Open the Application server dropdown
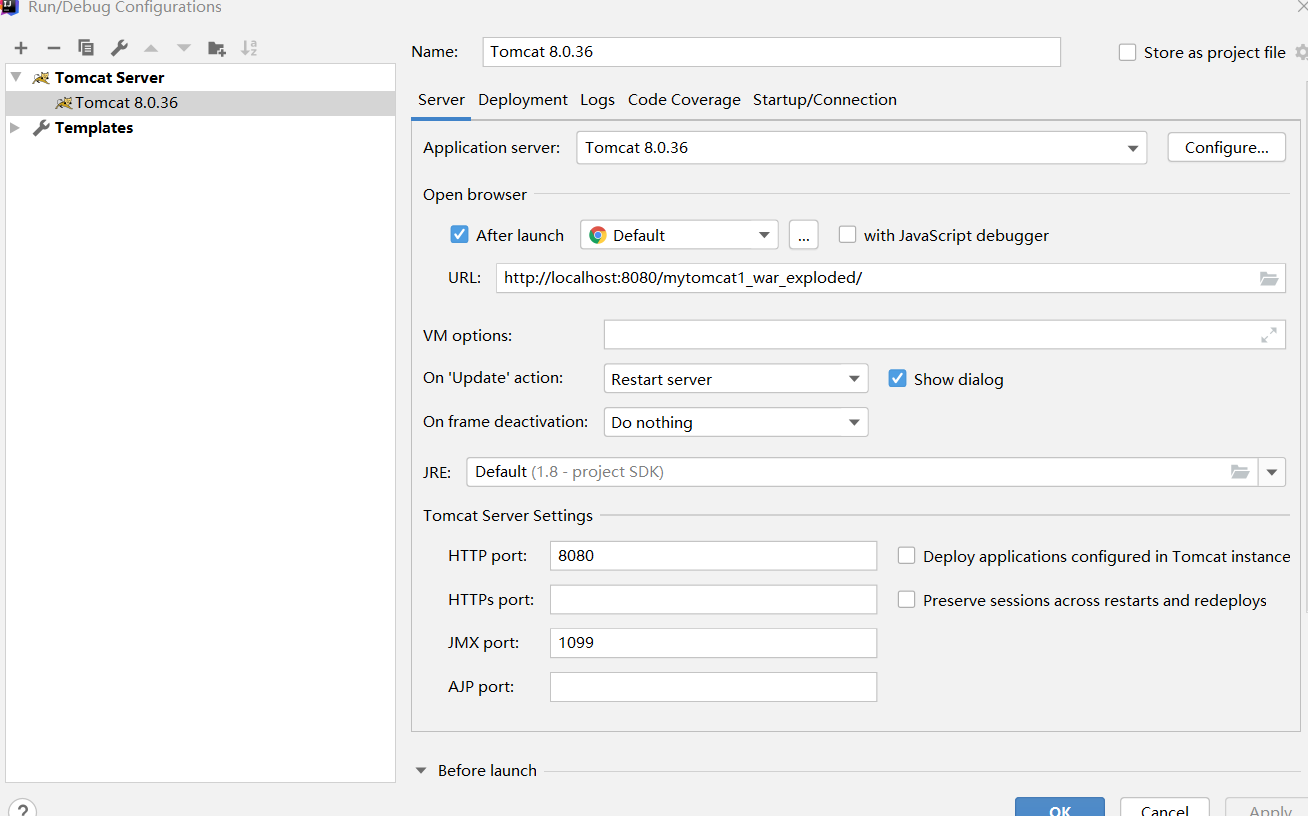 (x=861, y=148)
